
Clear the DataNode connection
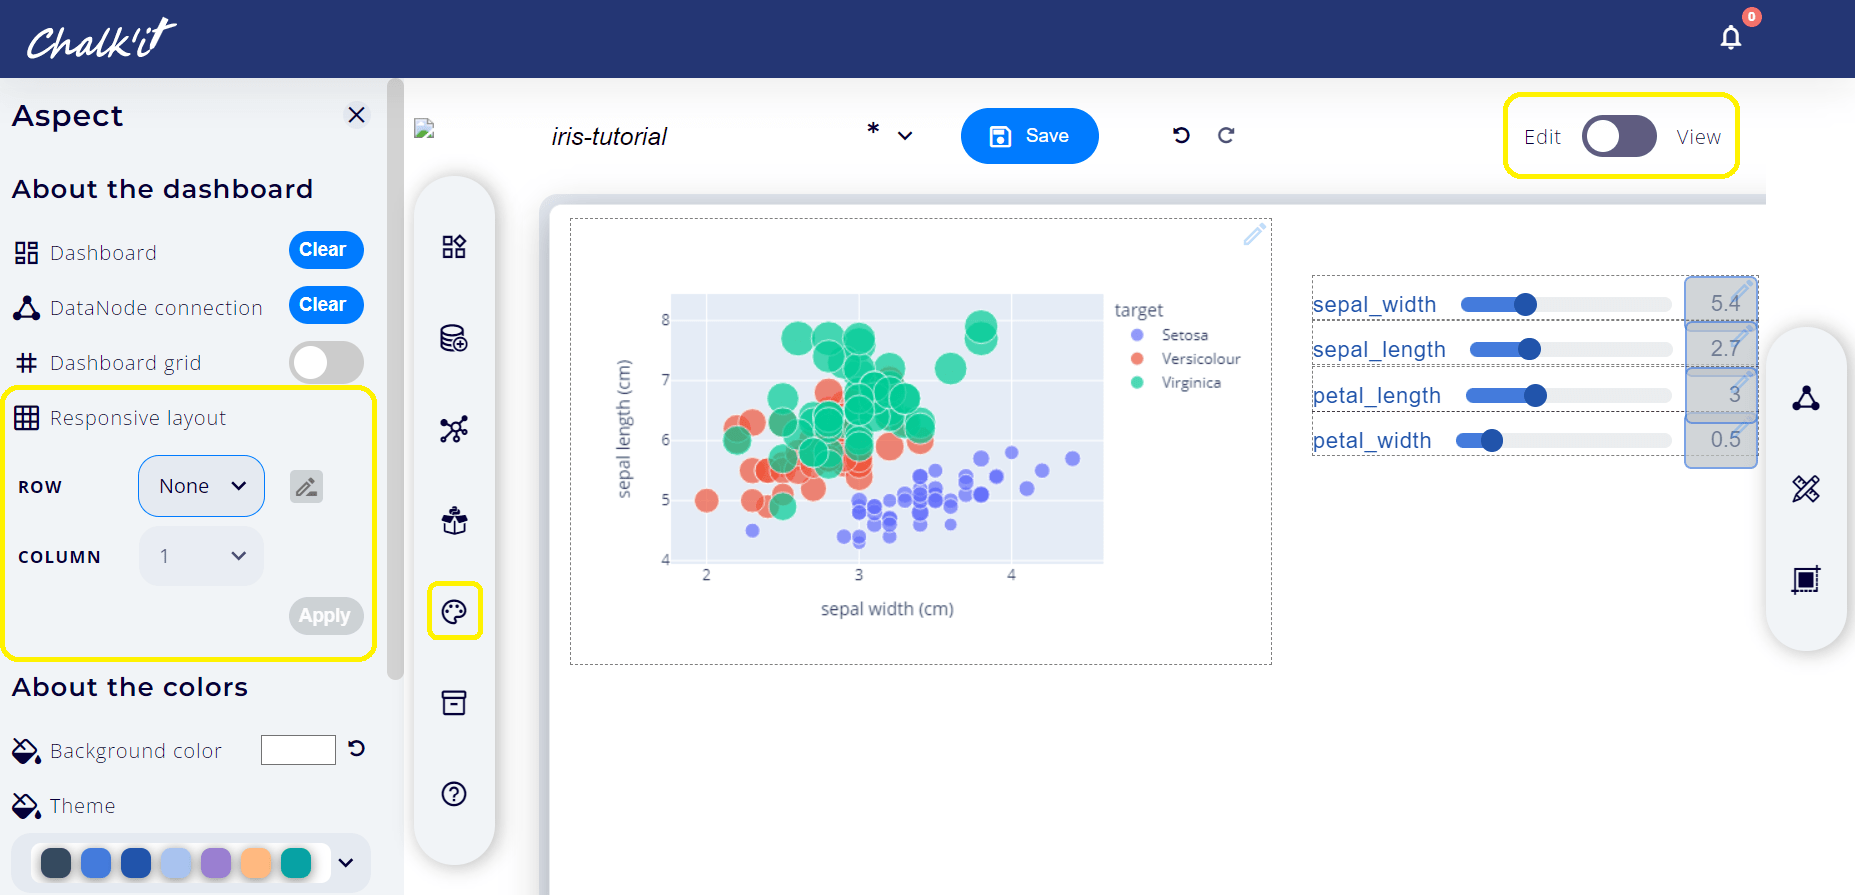point(325,305)
